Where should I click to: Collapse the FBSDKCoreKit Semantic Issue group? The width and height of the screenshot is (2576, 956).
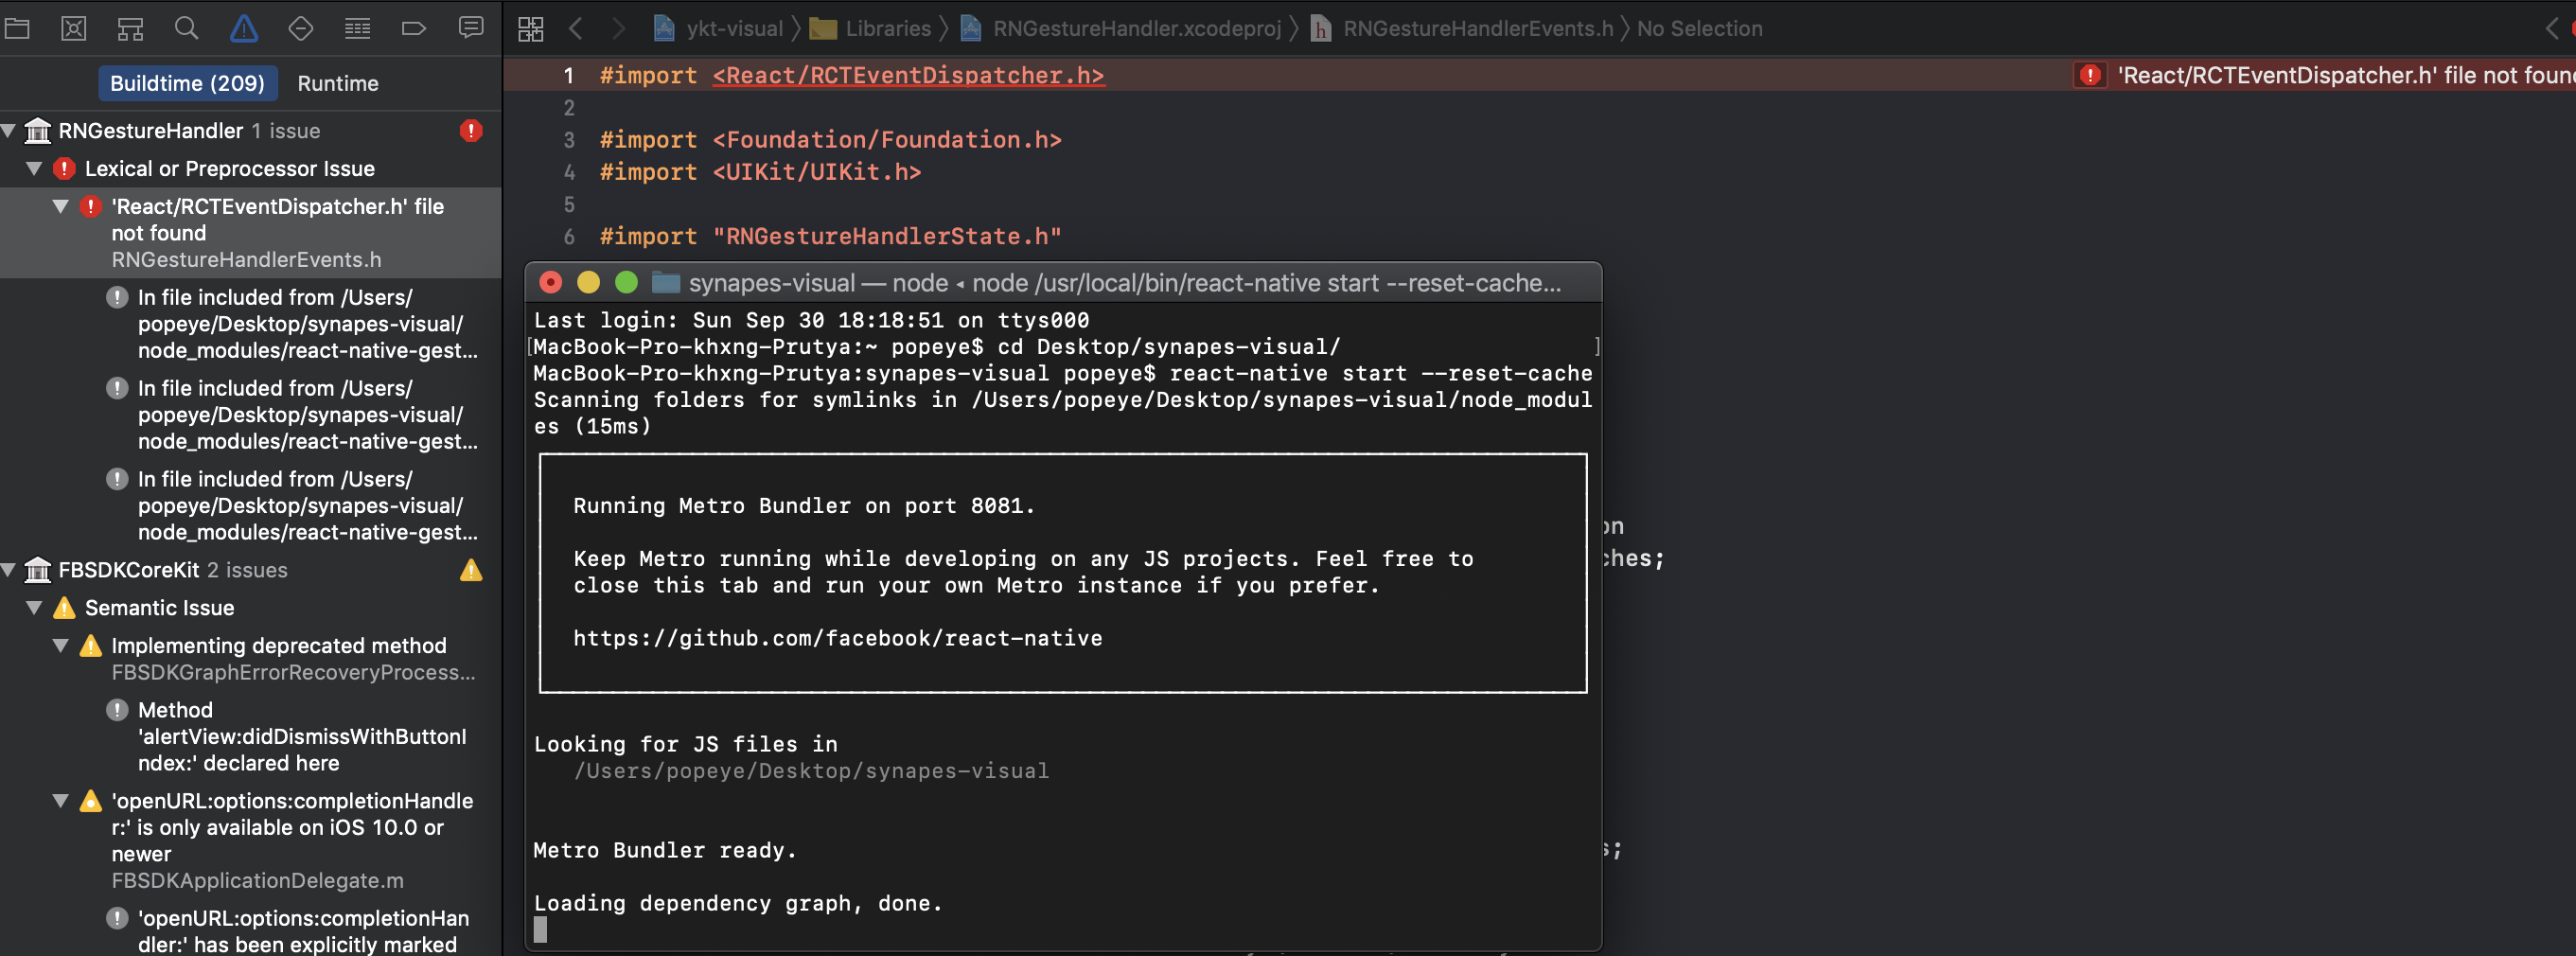click(x=36, y=608)
